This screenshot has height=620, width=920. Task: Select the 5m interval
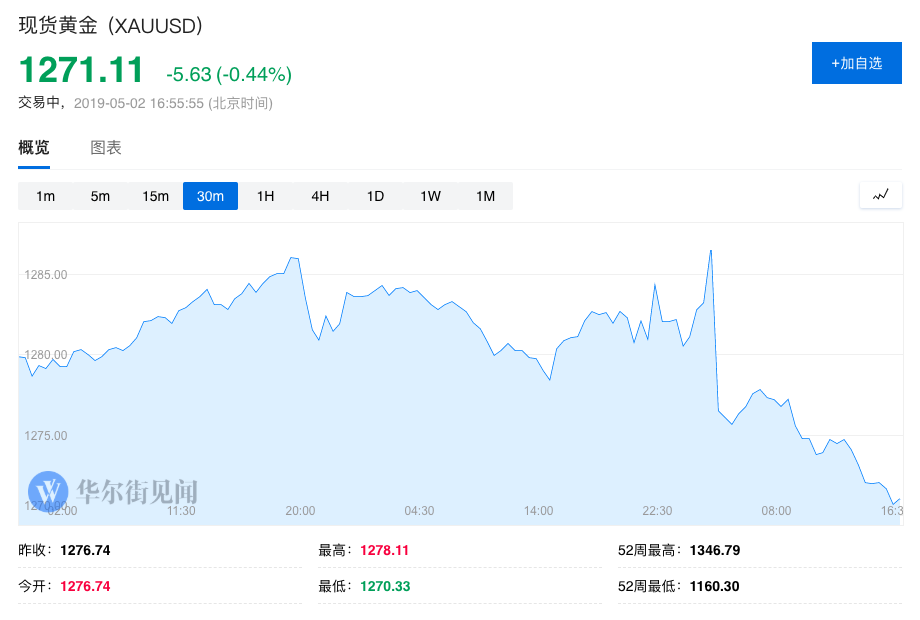click(x=100, y=196)
